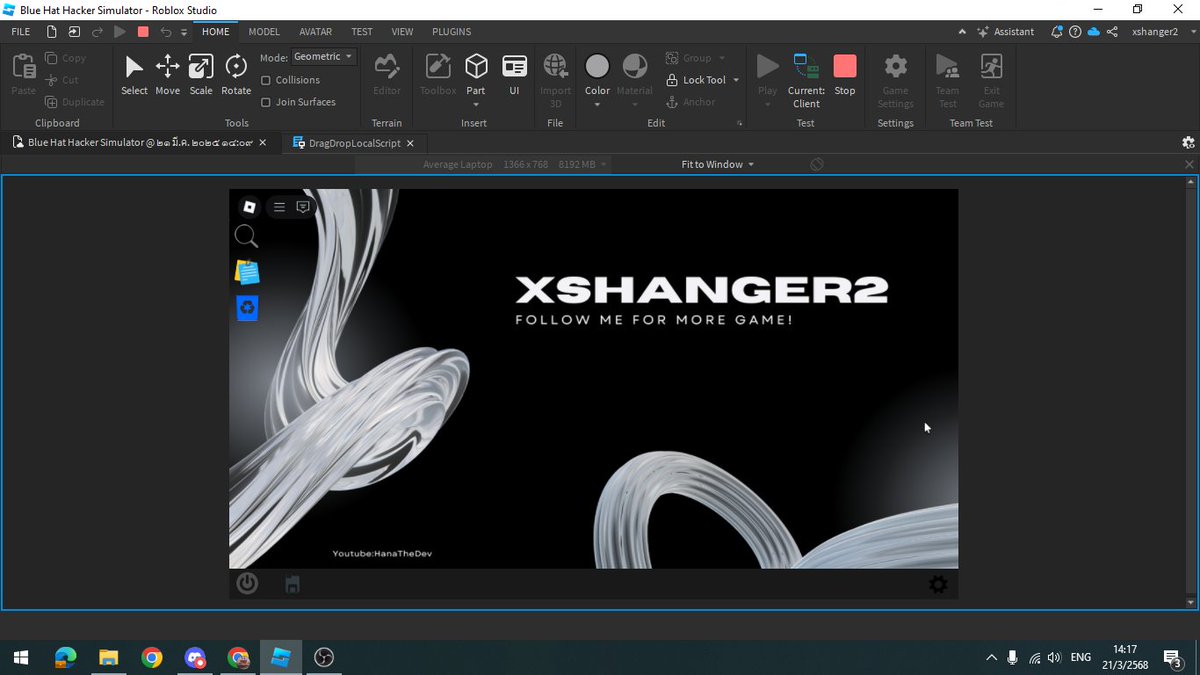Switch to the VIEW ribbon tab
Screen dimensions: 1200x675
(x=402, y=32)
